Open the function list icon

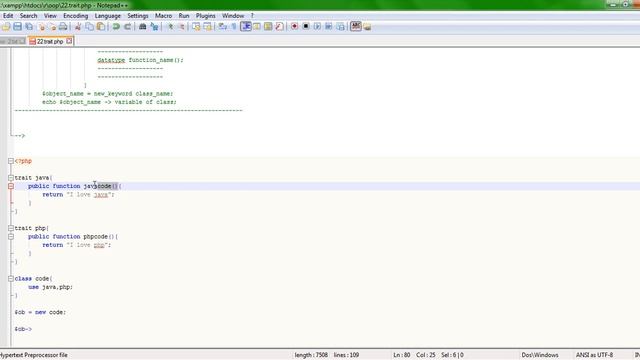click(279, 27)
